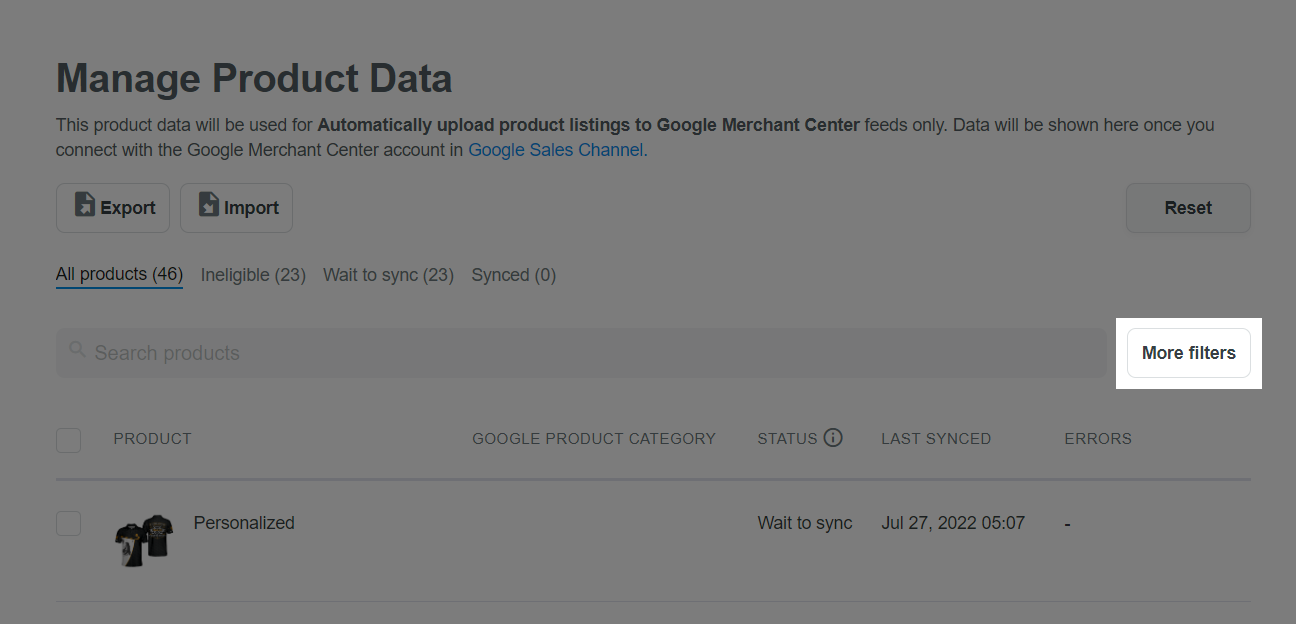Check the Personalized product row checkbox
Viewport: 1296px width, 624px height.
point(68,523)
